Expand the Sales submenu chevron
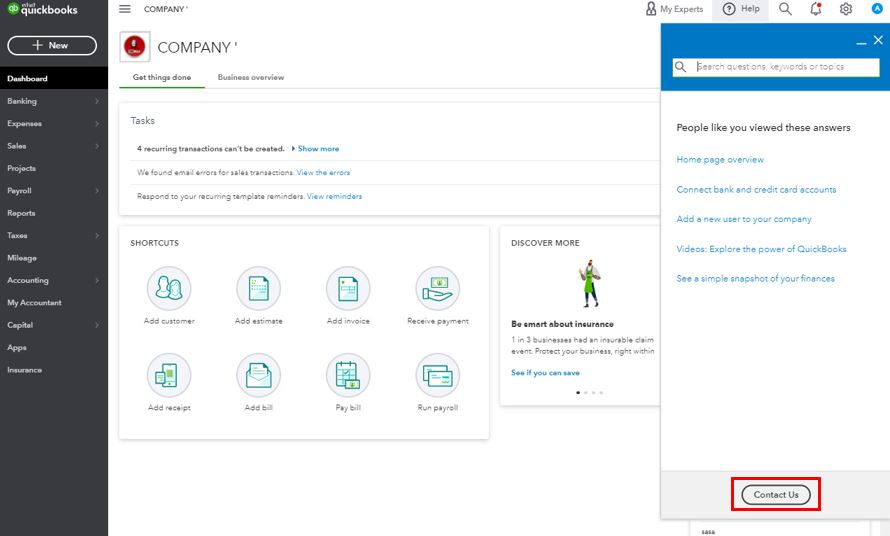The height and width of the screenshot is (536, 890). pyautogui.click(x=97, y=146)
